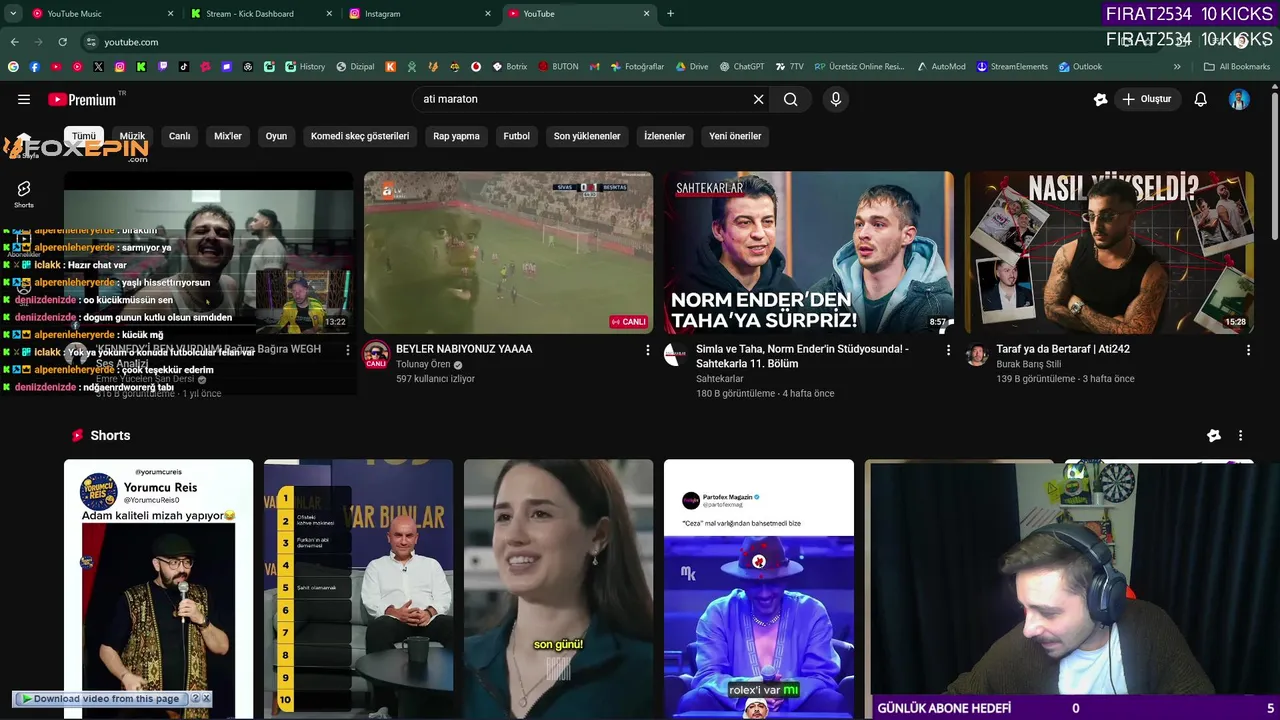Screen dimensions: 1280x720
Task: Select the Oyun filter chip
Action: coord(276,136)
